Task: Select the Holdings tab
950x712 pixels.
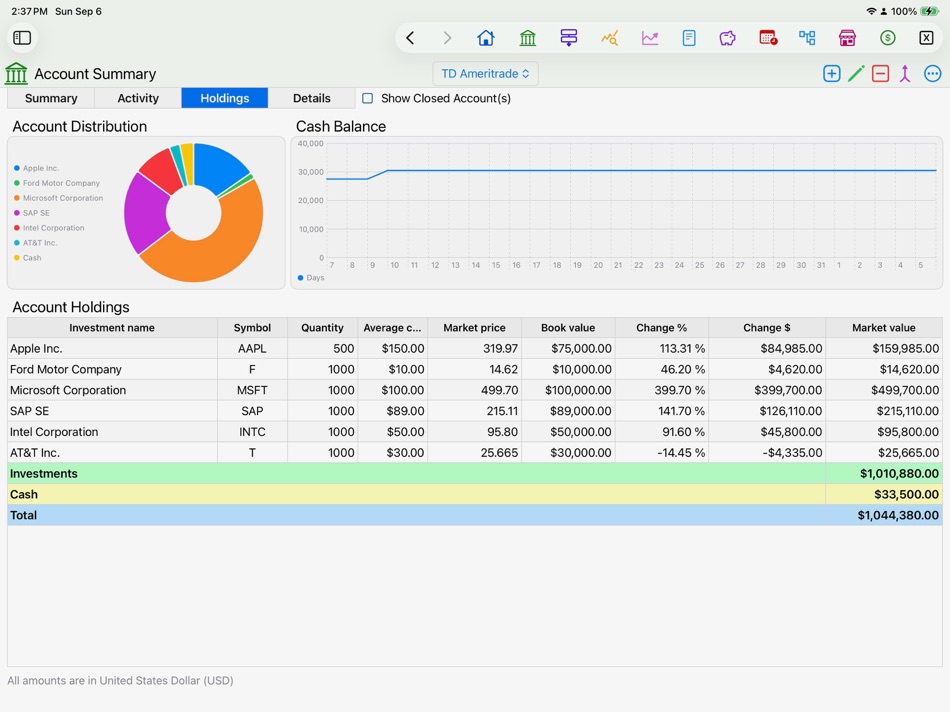Action: point(225,98)
